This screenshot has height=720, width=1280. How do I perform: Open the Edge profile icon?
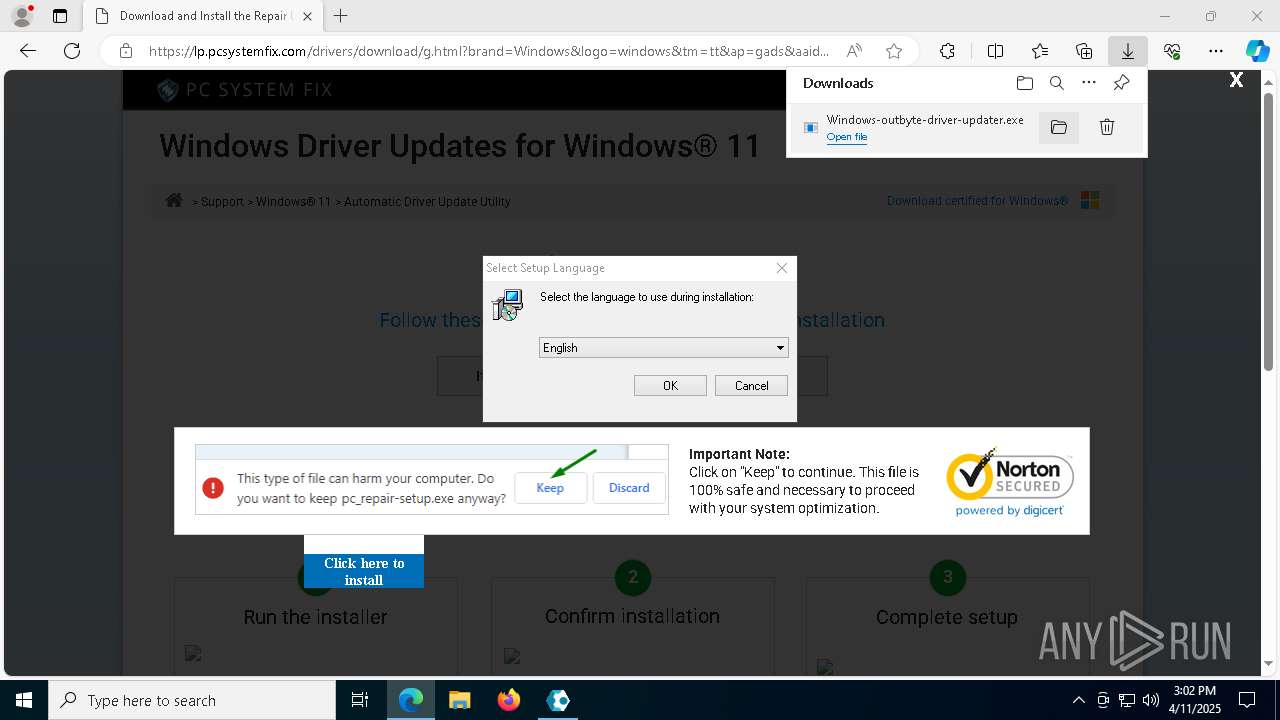click(x=21, y=16)
